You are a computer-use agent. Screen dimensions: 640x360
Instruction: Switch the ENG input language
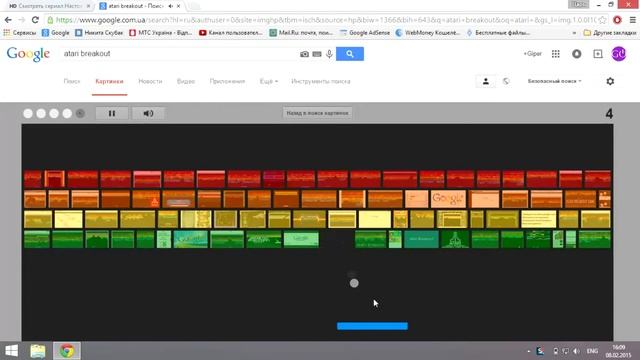pos(592,351)
